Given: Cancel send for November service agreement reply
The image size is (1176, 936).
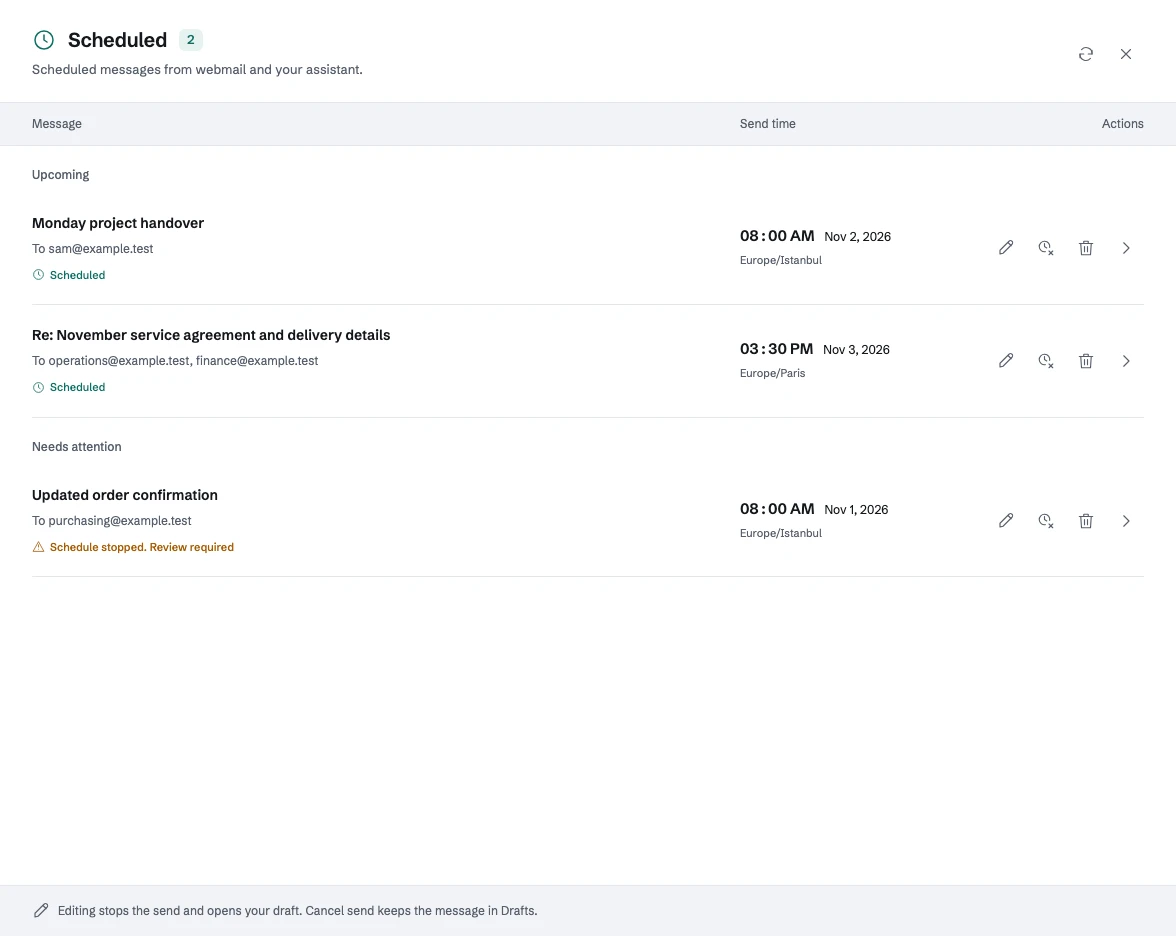Looking at the screenshot, I should coord(1046,361).
